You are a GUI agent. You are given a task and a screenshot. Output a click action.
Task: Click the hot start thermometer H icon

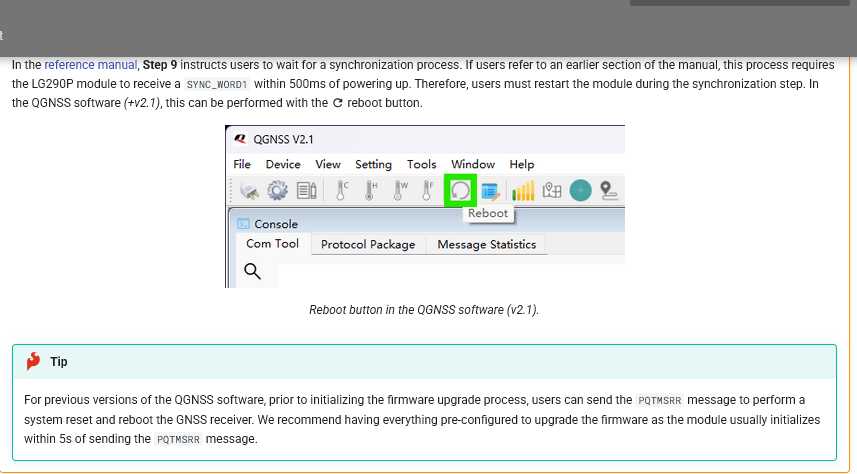click(370, 189)
